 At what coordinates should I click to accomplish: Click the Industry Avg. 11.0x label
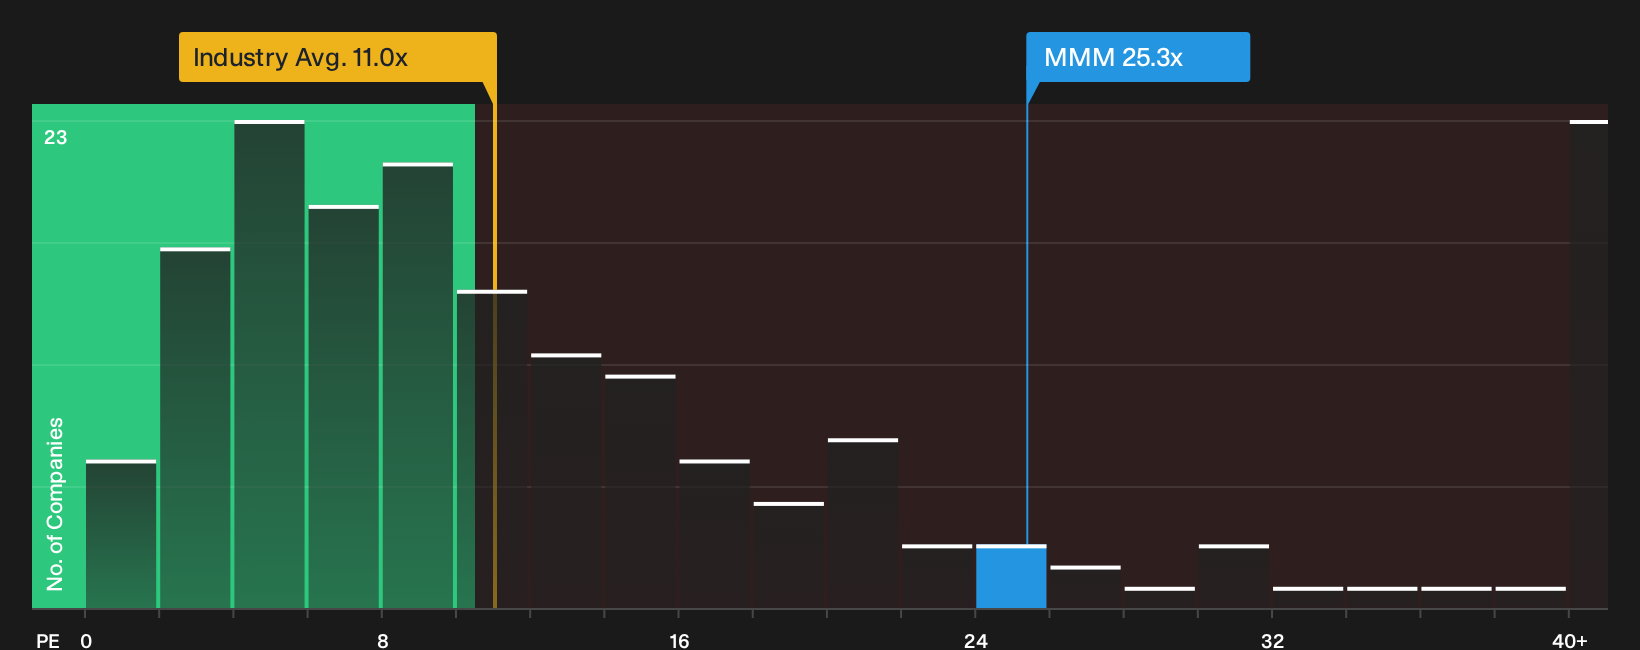[x=338, y=57]
